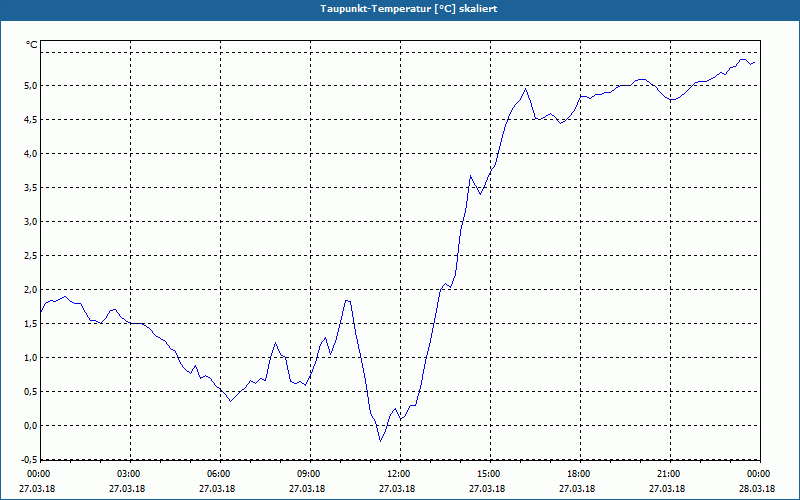
Task: Click the 3,5 y-axis value
Action: (x=31, y=188)
